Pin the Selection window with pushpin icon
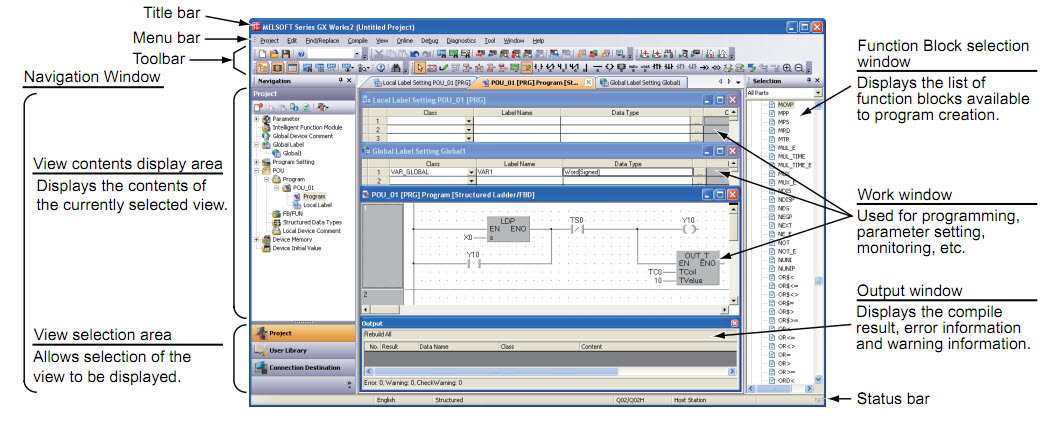 click(x=808, y=80)
